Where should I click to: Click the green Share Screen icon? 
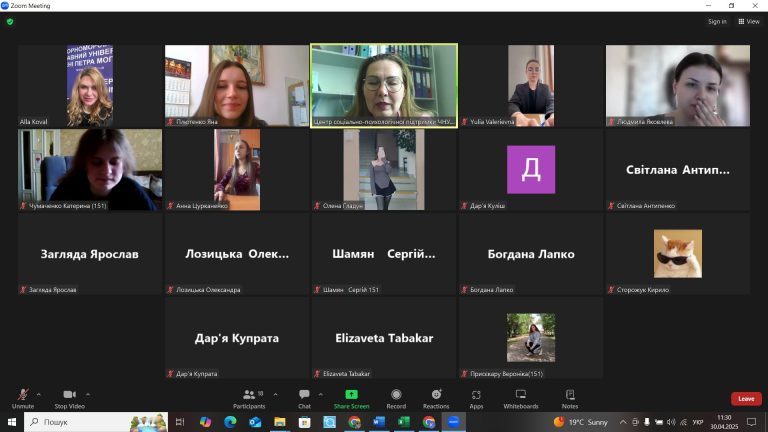pyautogui.click(x=351, y=397)
